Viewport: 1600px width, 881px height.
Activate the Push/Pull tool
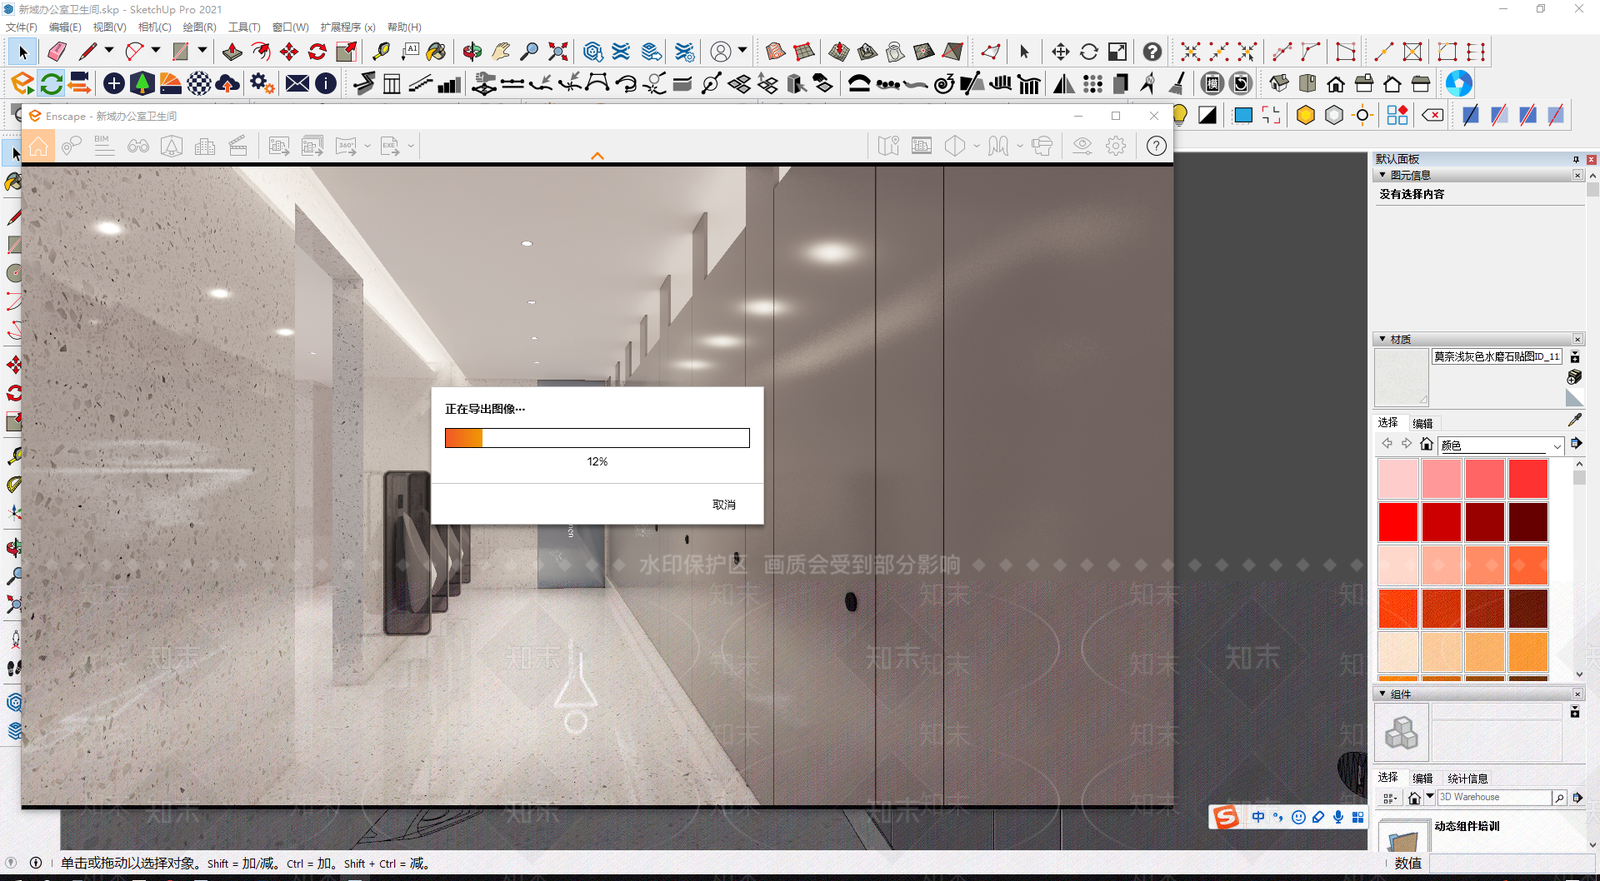[x=232, y=51]
